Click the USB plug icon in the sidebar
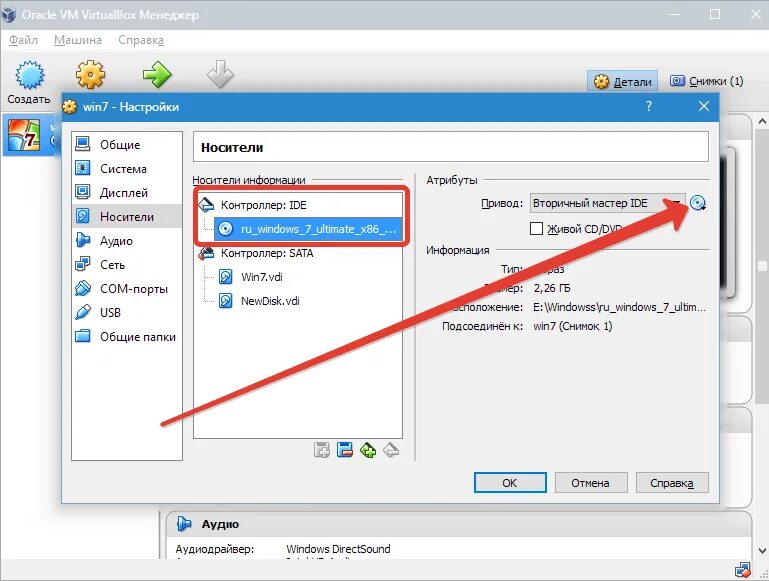The width and height of the screenshot is (769, 581). 83,312
